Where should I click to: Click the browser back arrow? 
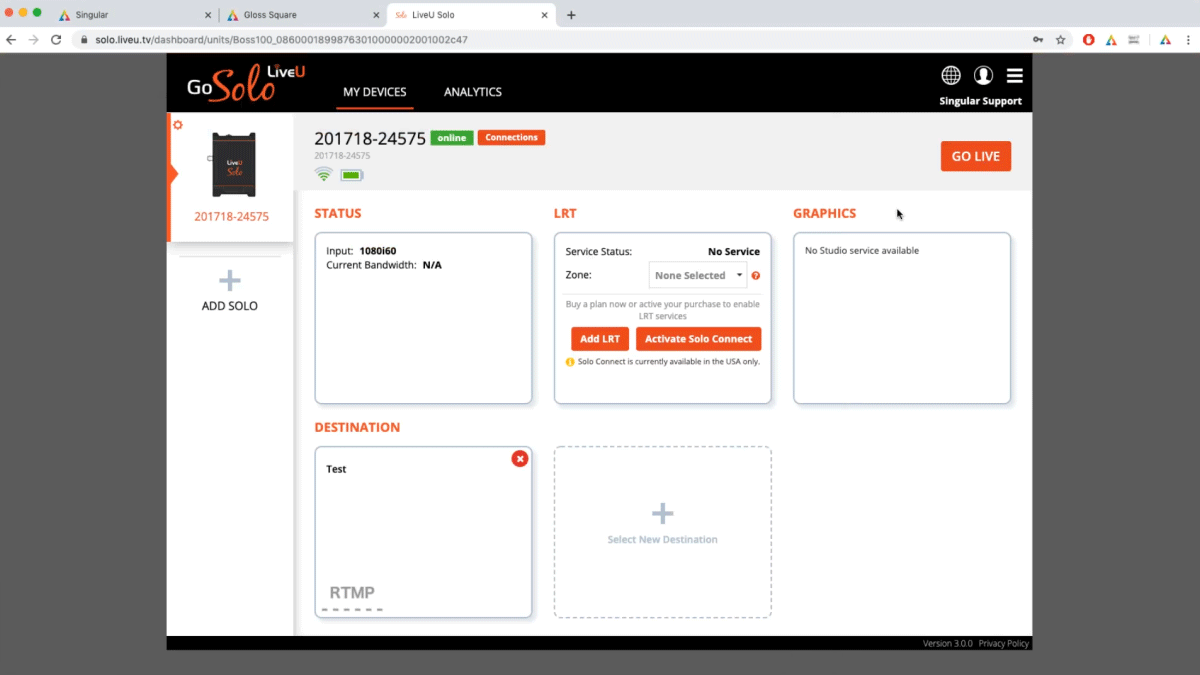11,40
